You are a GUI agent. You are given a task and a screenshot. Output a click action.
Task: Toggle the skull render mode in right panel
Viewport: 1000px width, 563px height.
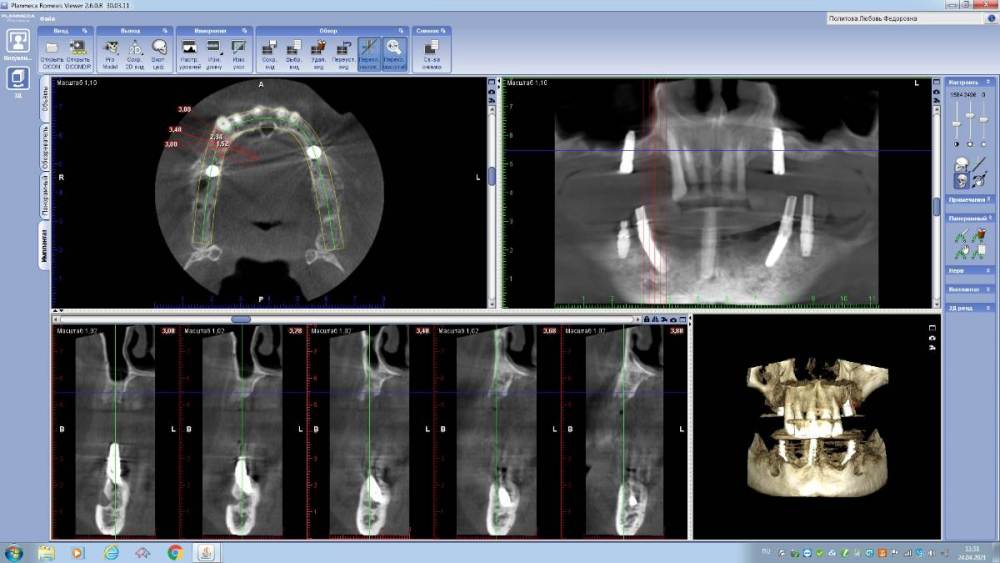tap(959, 180)
